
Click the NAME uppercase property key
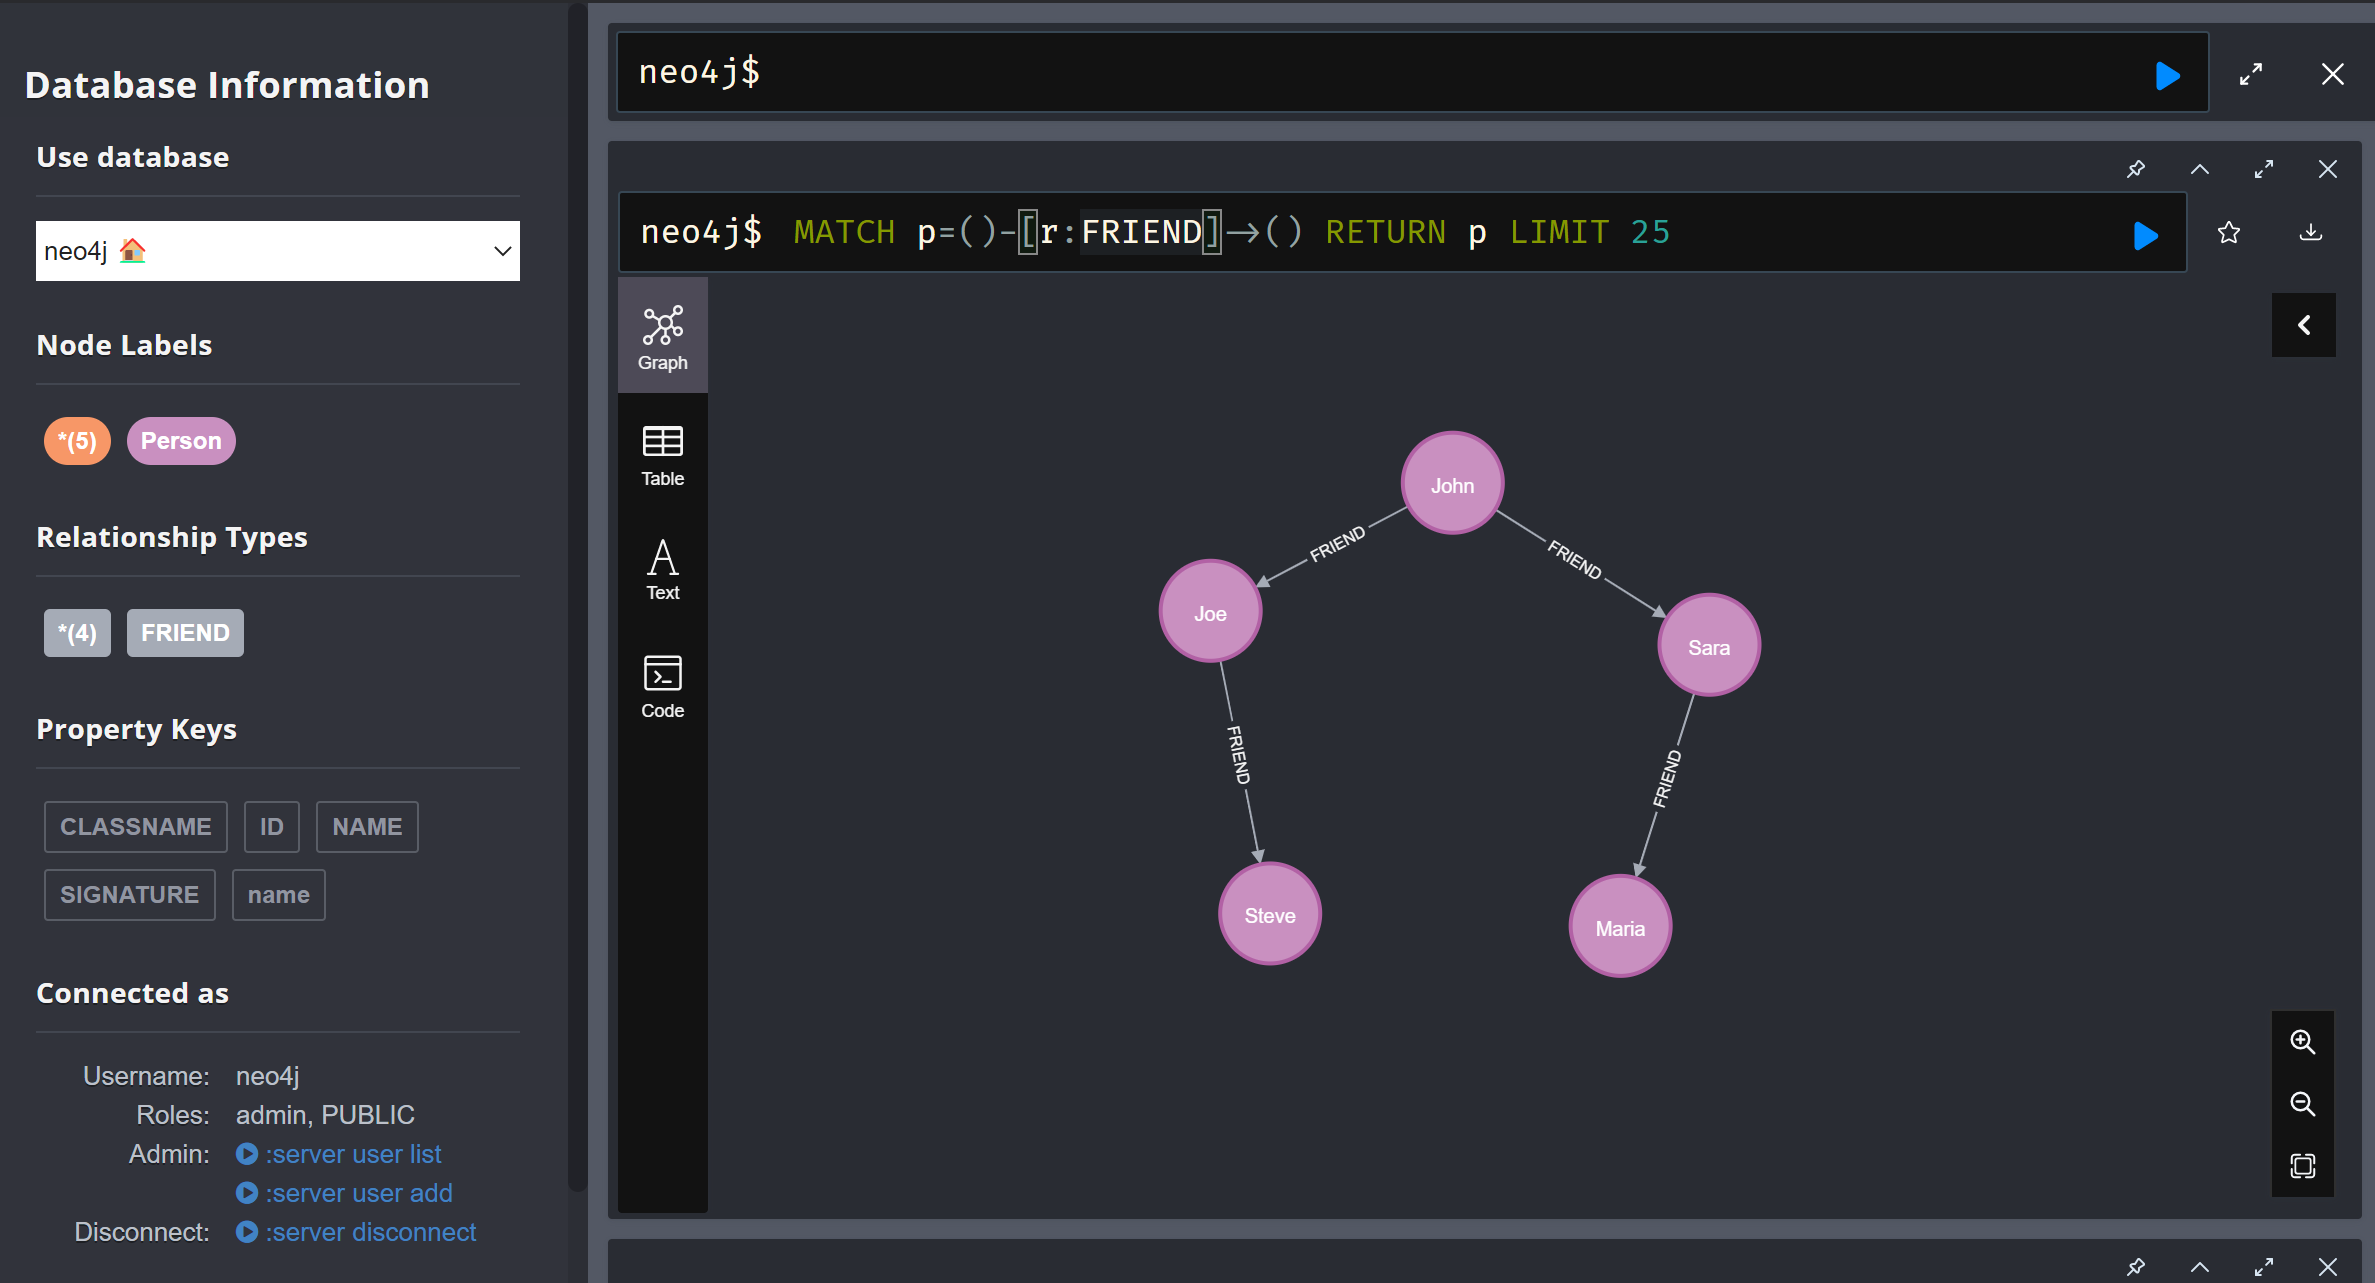pos(367,827)
